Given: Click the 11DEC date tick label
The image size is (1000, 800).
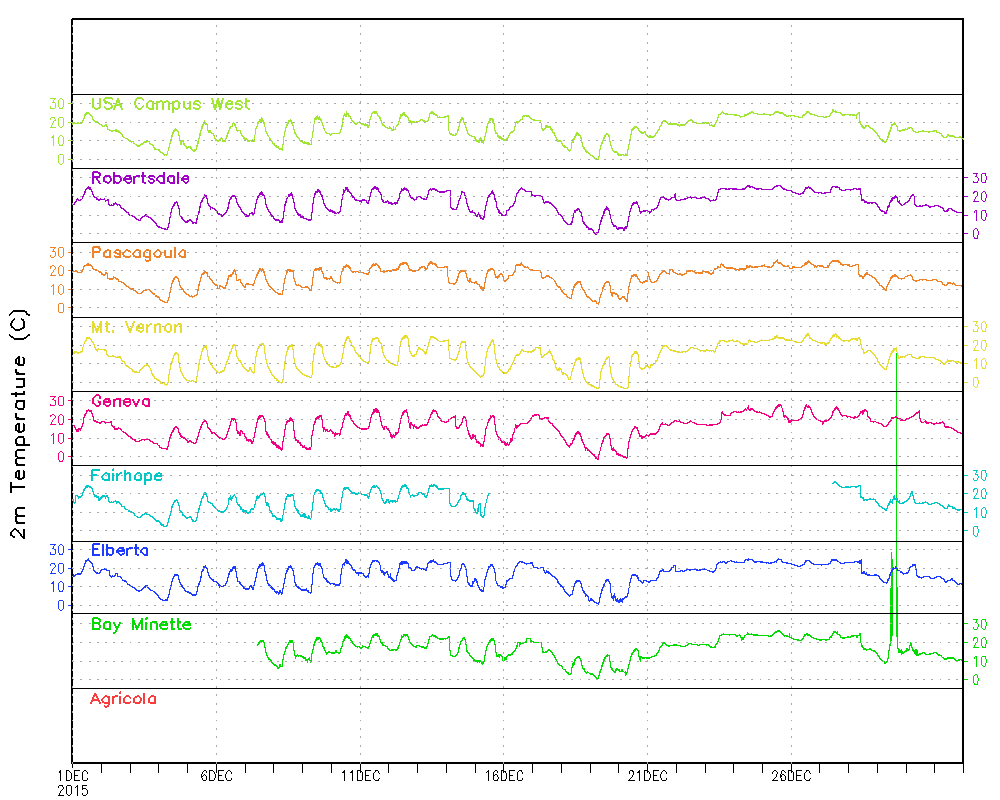Looking at the screenshot, I should tap(360, 776).
